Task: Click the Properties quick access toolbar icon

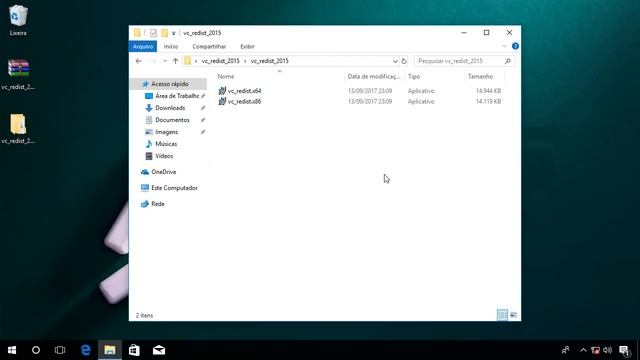Action: [x=153, y=33]
